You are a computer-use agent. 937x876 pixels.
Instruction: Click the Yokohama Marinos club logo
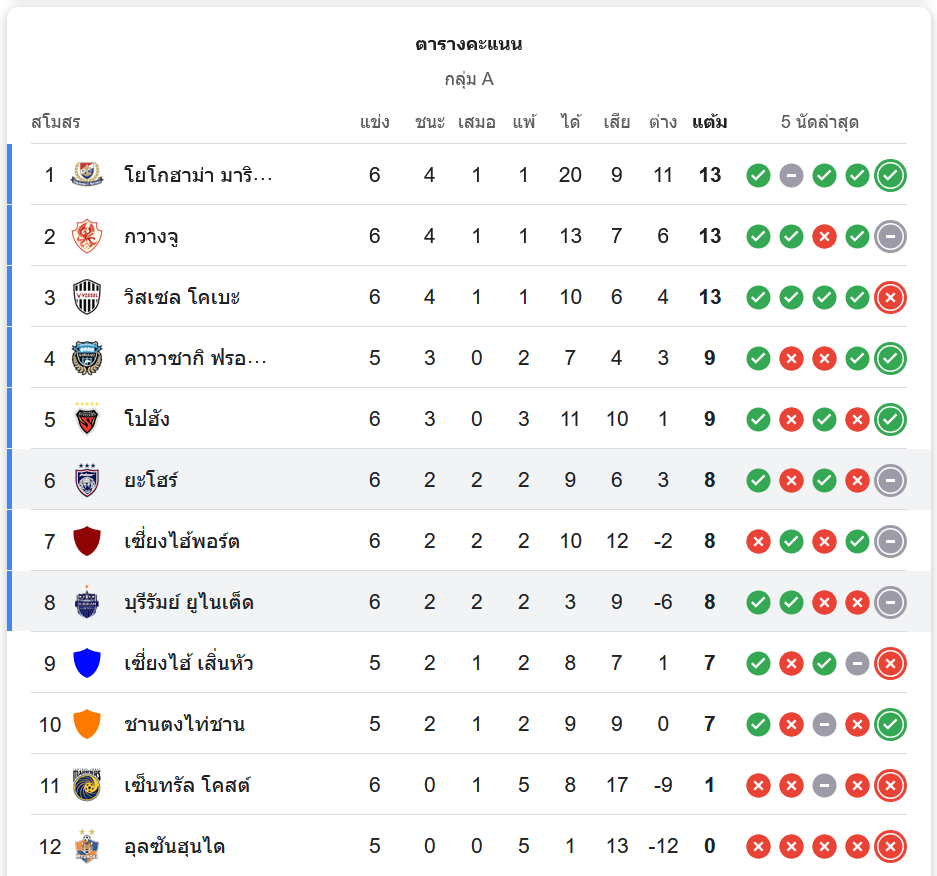(x=87, y=175)
